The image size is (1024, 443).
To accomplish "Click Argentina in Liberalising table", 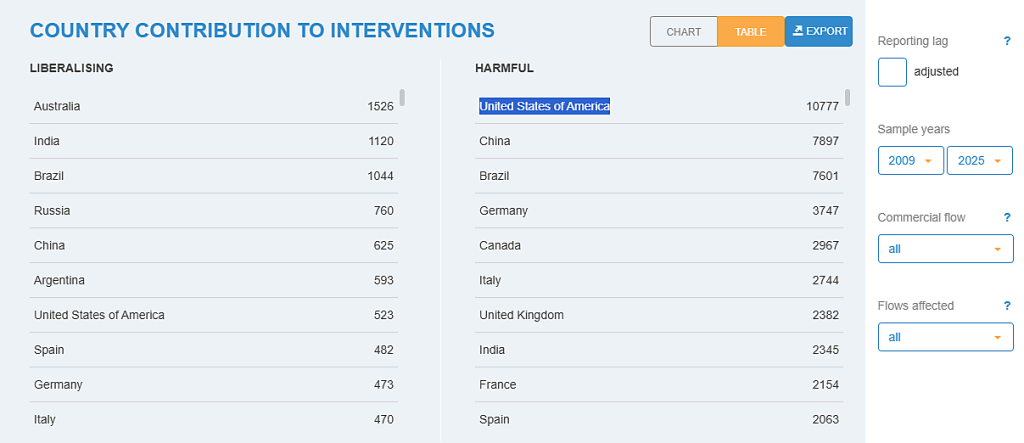I will pyautogui.click(x=59, y=280).
